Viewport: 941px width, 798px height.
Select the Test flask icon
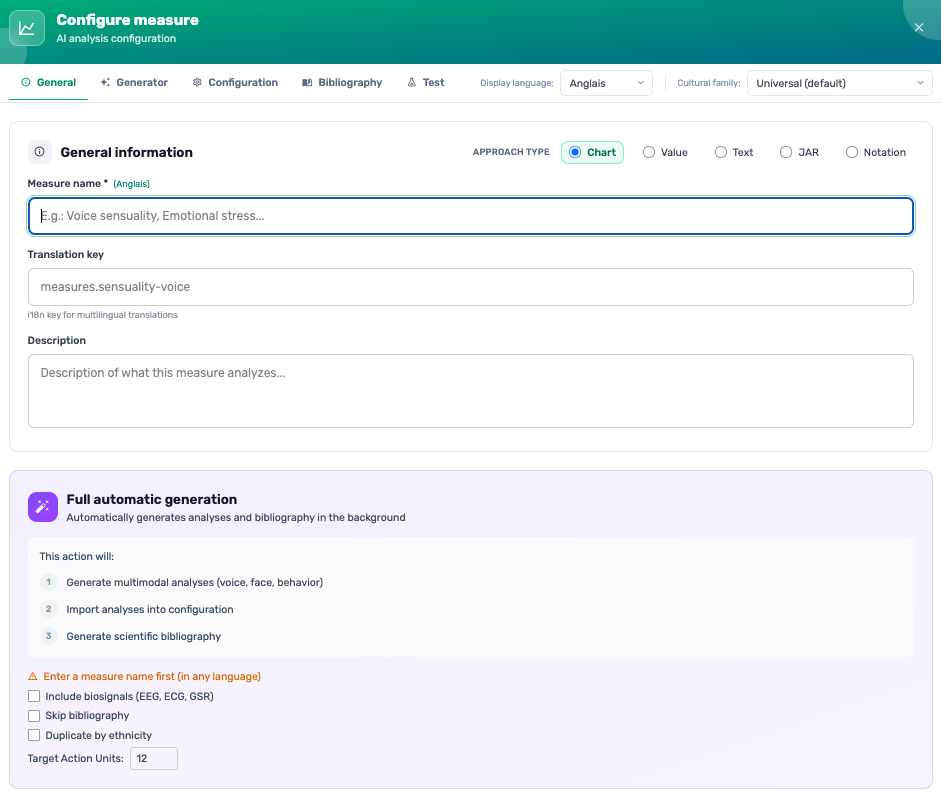point(410,82)
